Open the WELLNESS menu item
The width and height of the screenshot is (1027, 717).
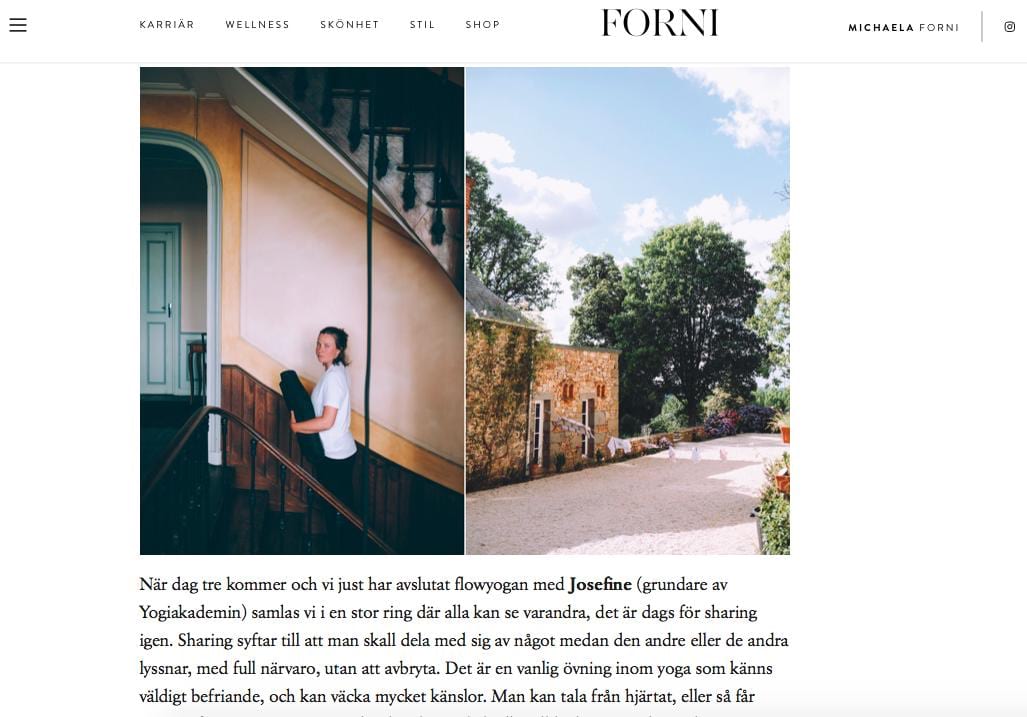pyautogui.click(x=257, y=25)
